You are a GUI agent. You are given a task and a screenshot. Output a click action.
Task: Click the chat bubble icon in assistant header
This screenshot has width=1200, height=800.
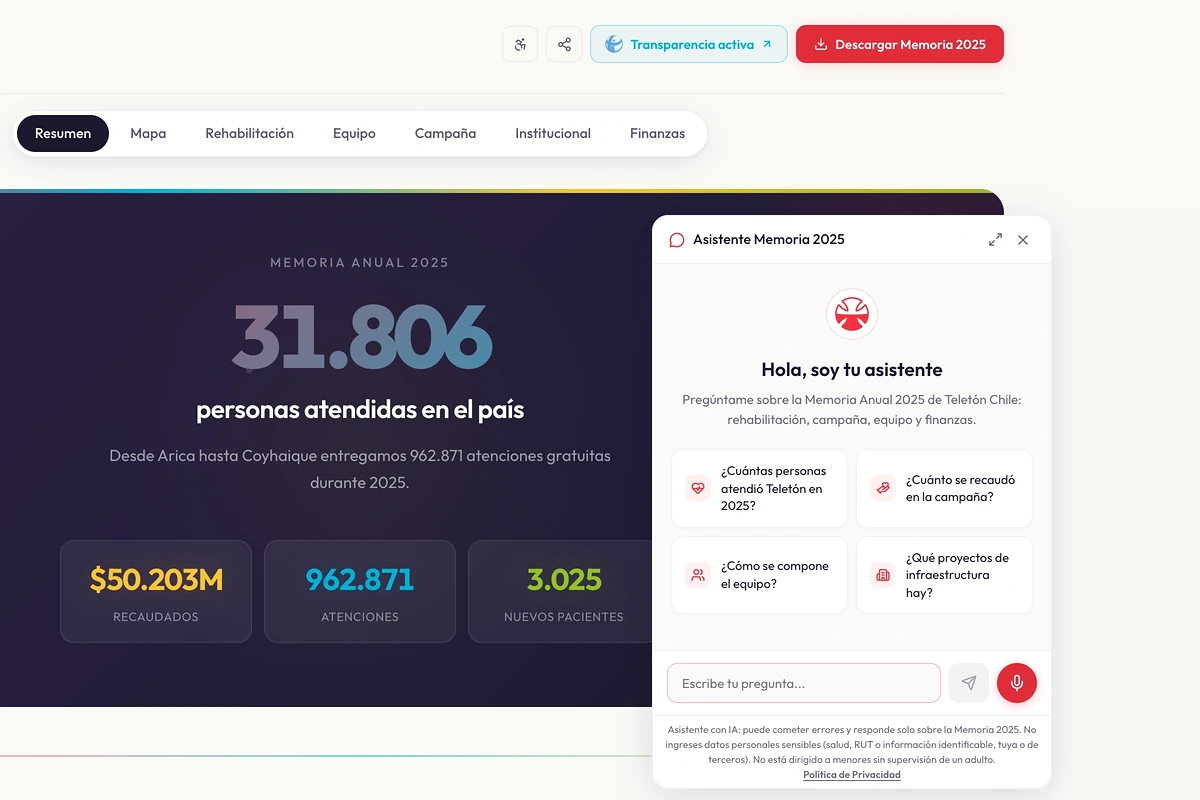tap(677, 240)
